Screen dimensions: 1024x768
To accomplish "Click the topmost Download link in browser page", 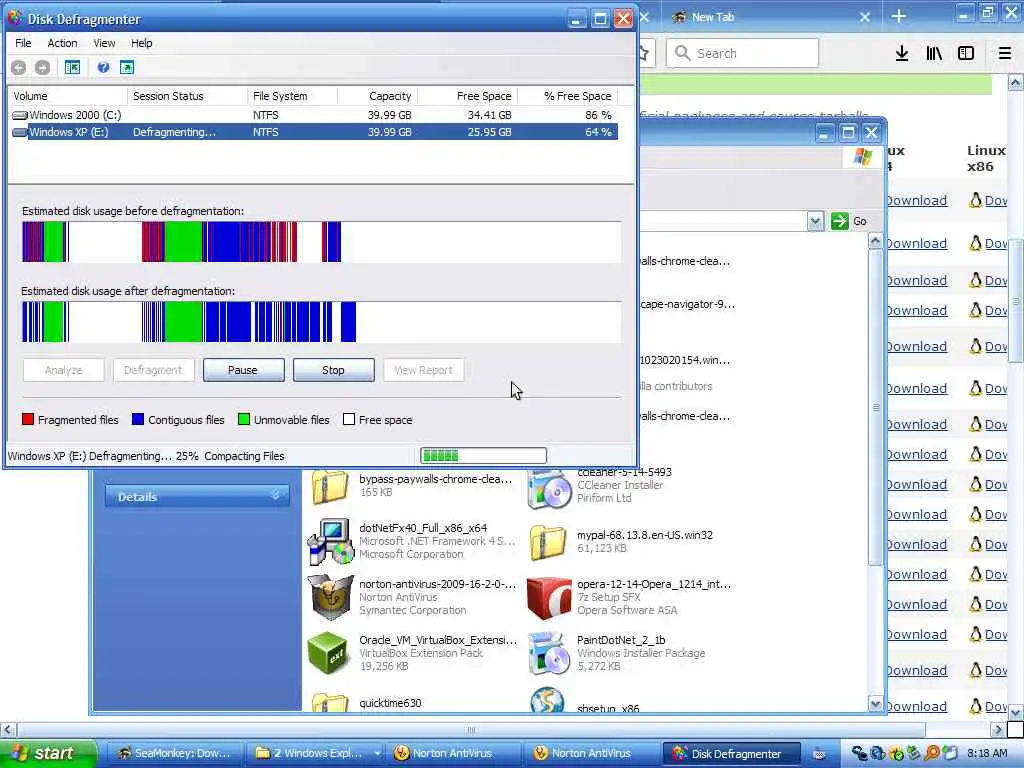I will pos(917,200).
